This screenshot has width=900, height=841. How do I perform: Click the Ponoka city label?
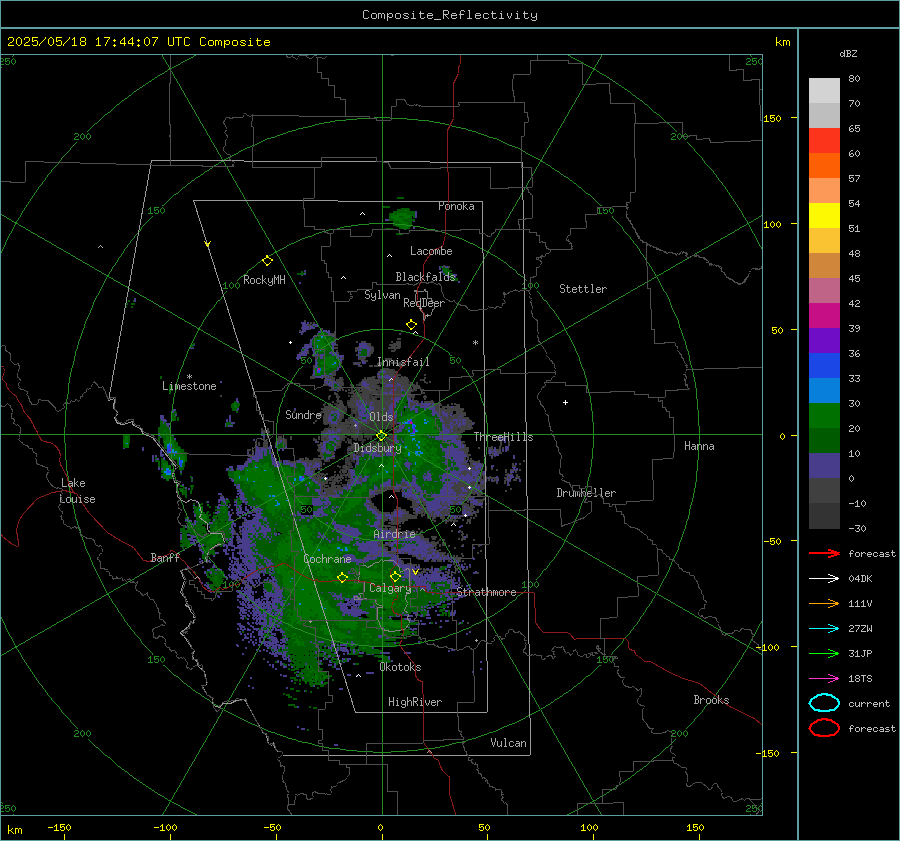point(456,206)
